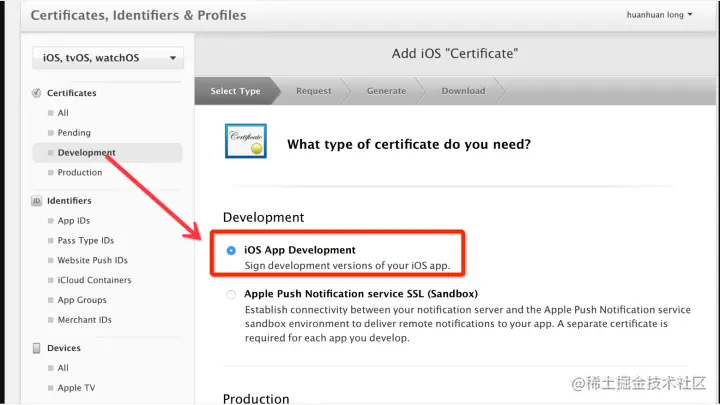Open Website Push IDs
Image resolution: width=720 pixels, height=405 pixels.
pyautogui.click(x=92, y=260)
